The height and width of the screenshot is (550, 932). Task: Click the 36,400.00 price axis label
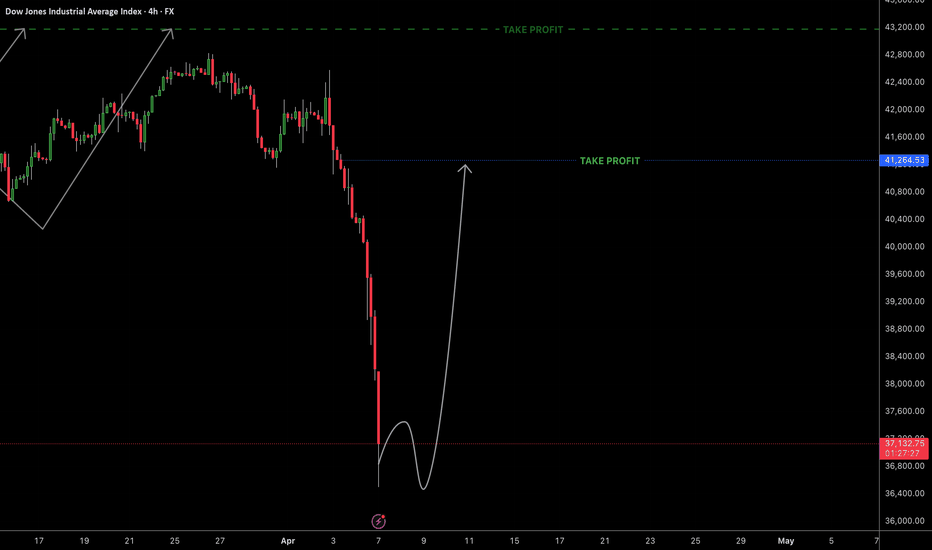[x=904, y=493]
